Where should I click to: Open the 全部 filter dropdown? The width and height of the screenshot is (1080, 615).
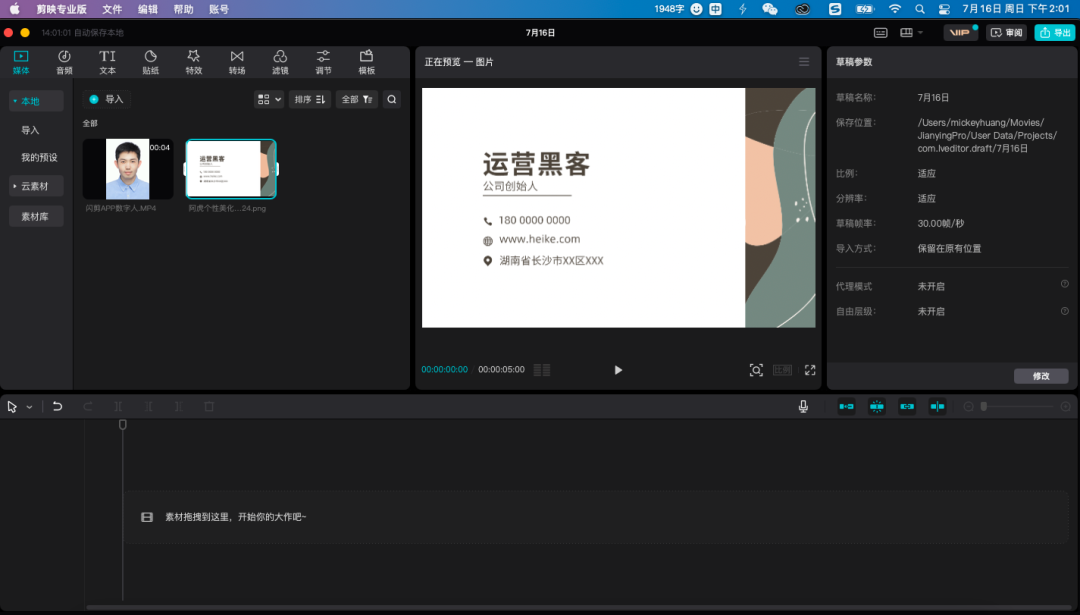[355, 99]
